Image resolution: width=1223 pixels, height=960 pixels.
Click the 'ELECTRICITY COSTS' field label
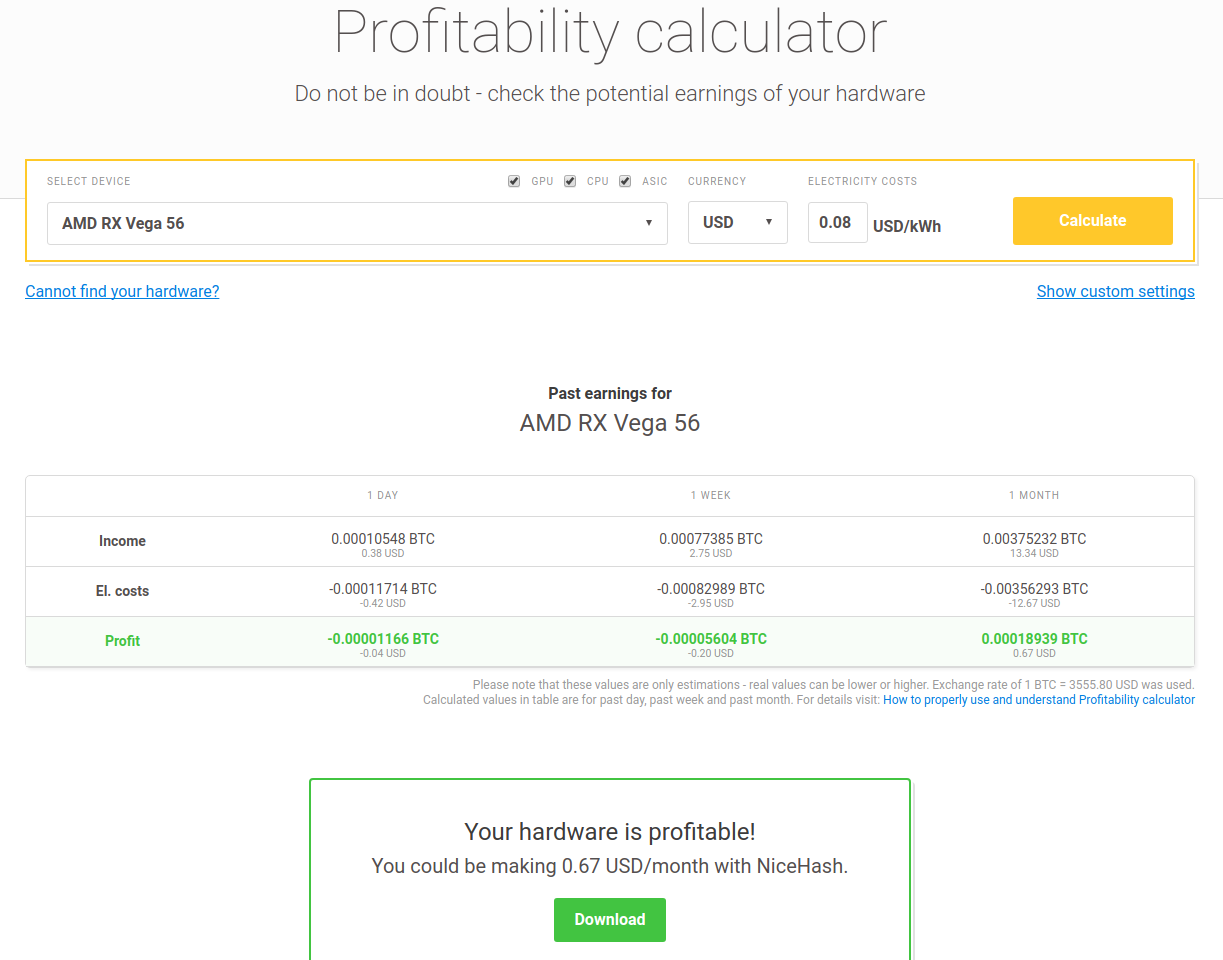coord(862,181)
